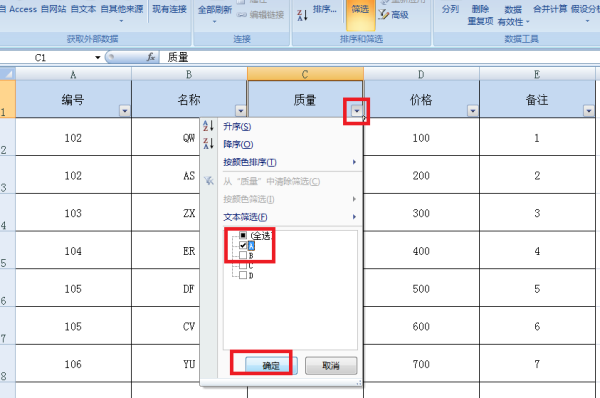Check the B checkbox in filter list
This screenshot has width=600, height=398.
(243, 255)
